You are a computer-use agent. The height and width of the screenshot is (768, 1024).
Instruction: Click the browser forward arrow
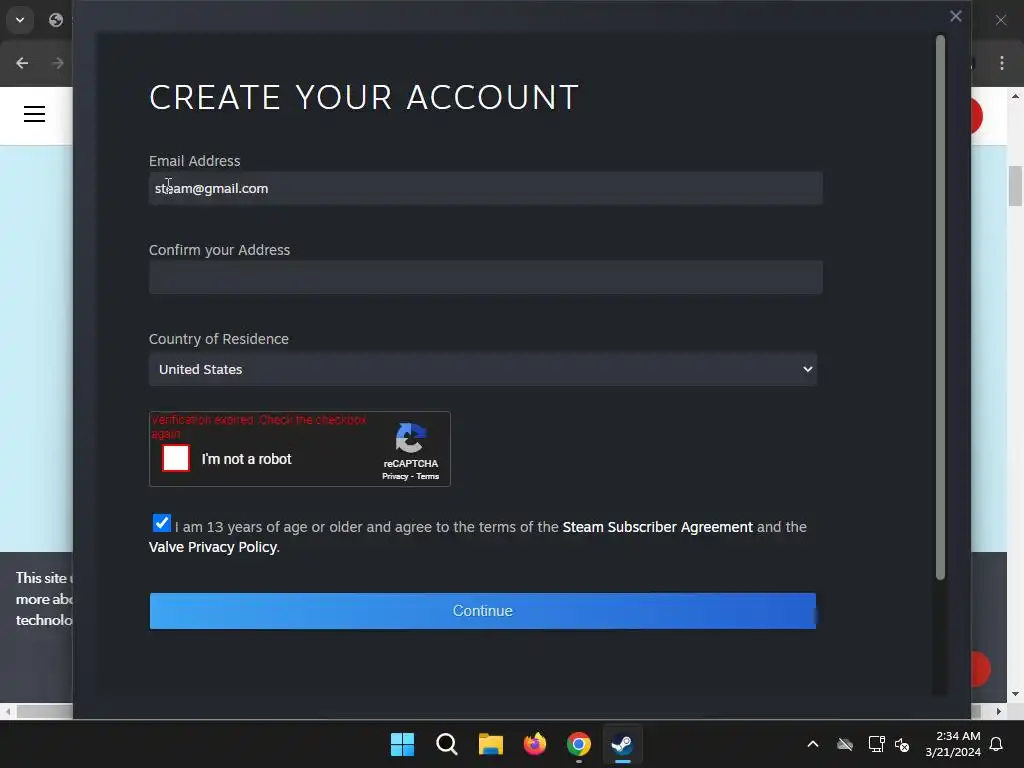coord(57,63)
